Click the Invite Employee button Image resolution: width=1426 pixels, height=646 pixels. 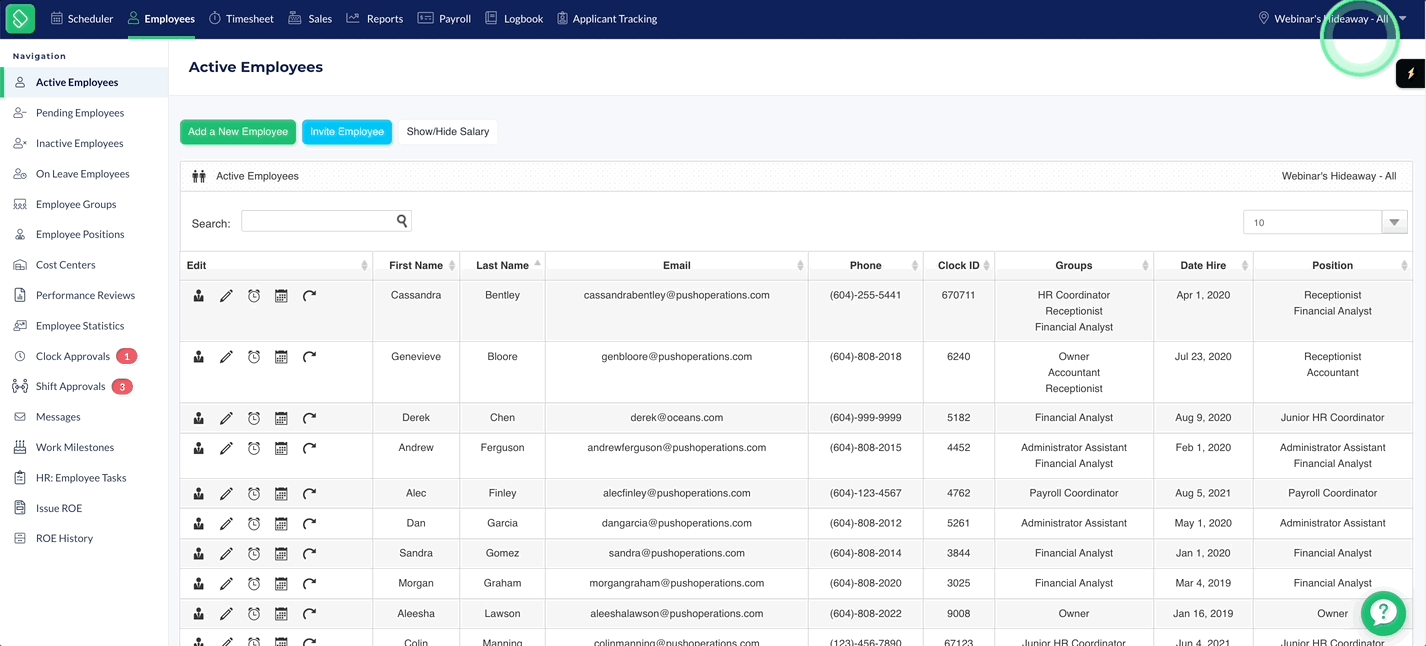pos(347,132)
